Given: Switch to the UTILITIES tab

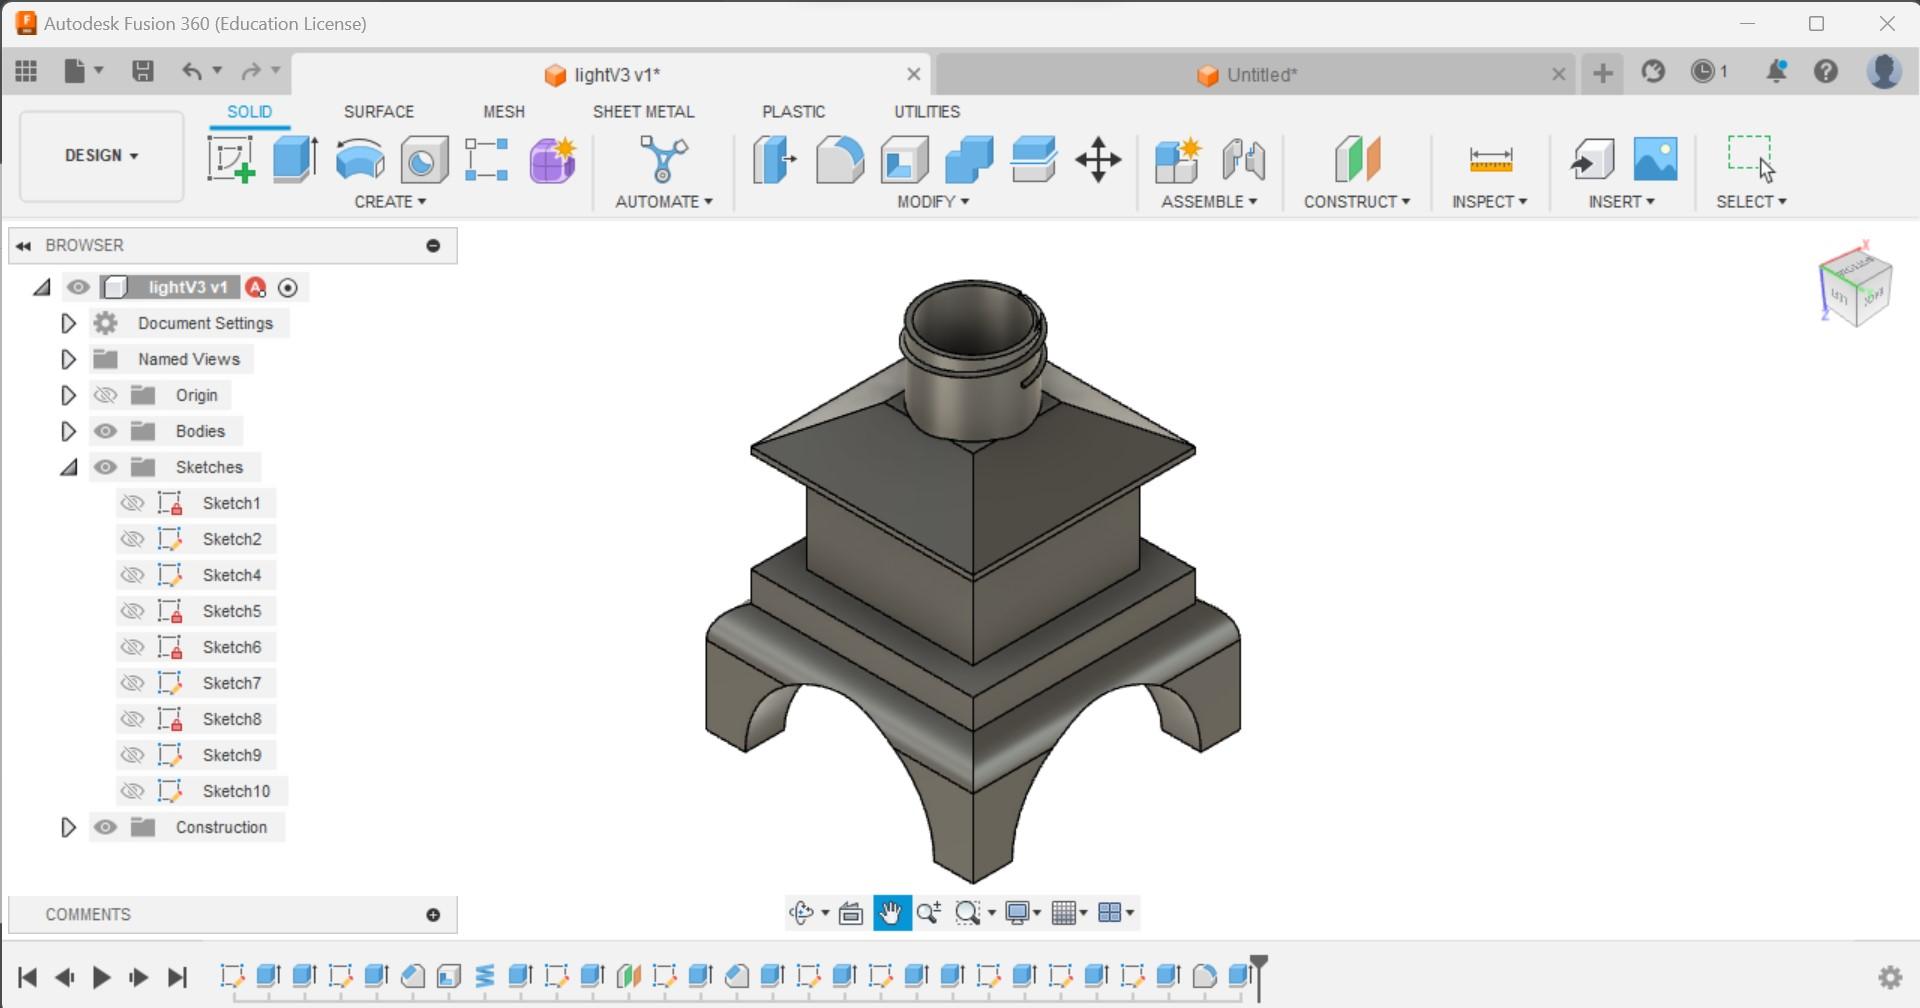Looking at the screenshot, I should tap(927, 112).
